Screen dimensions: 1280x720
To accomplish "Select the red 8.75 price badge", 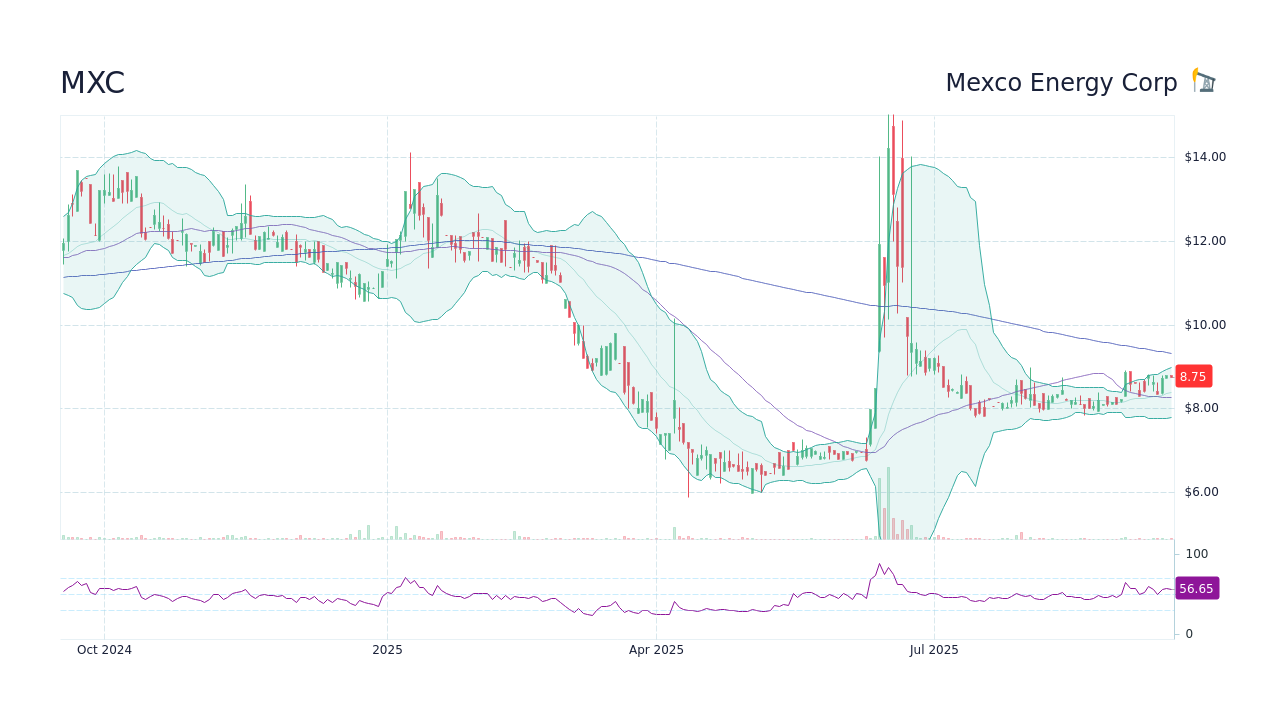I will (1192, 376).
